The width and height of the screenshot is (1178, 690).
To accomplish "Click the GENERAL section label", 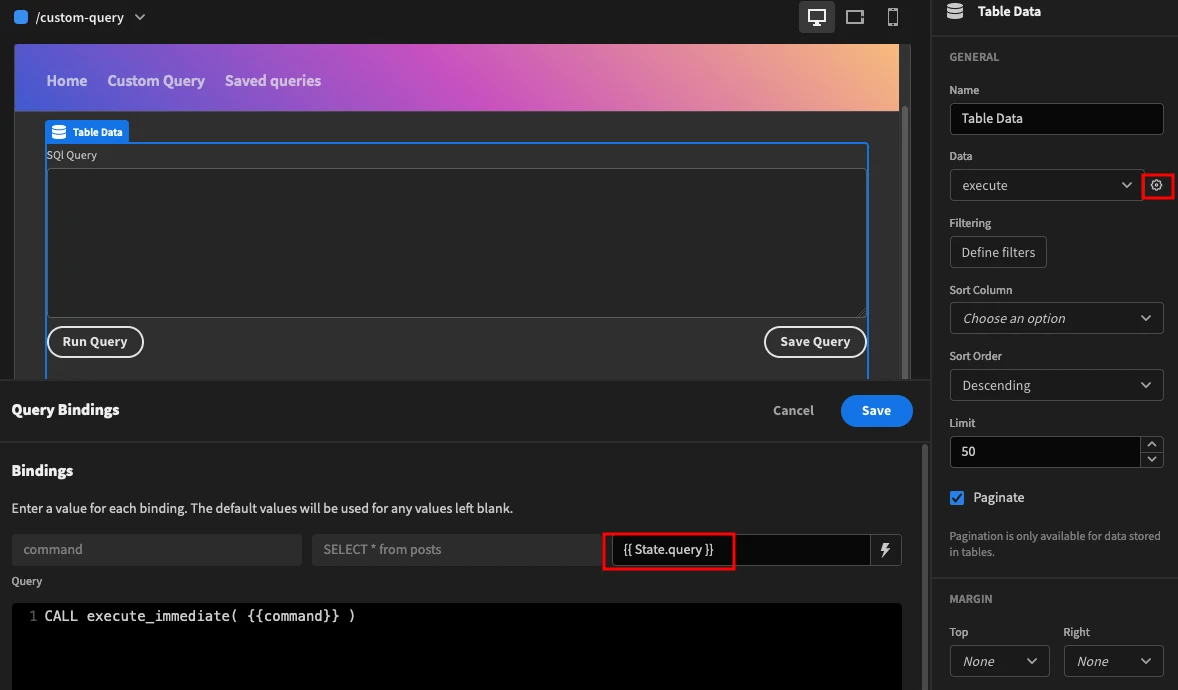I will 974,57.
